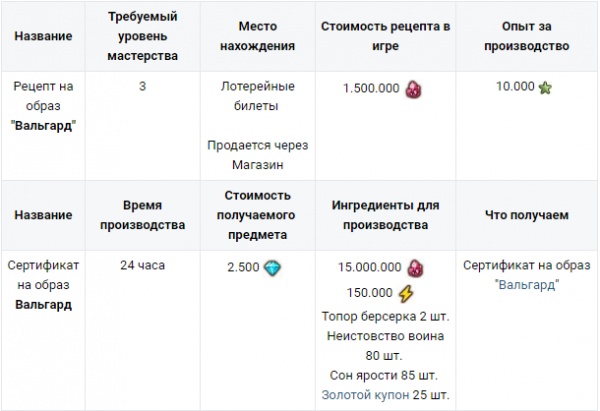Image resolution: width=600 pixels, height=411 pixels.
Task: Open the 'Золотой купон' link
Action: point(365,395)
